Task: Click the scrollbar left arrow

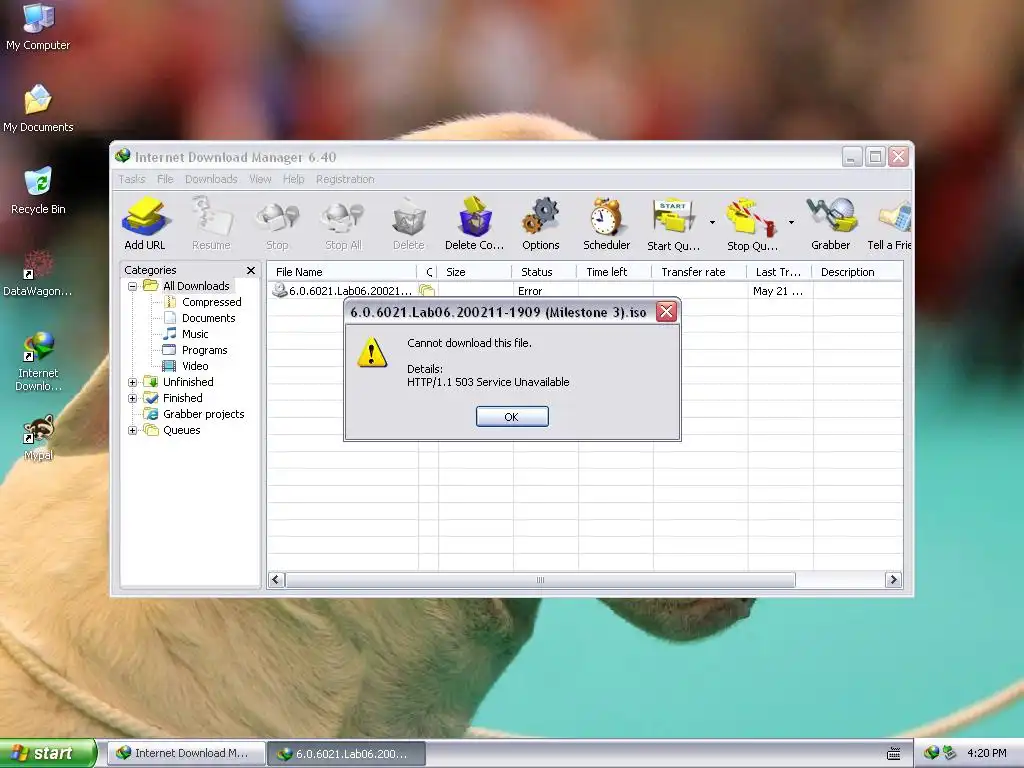Action: [x=276, y=580]
